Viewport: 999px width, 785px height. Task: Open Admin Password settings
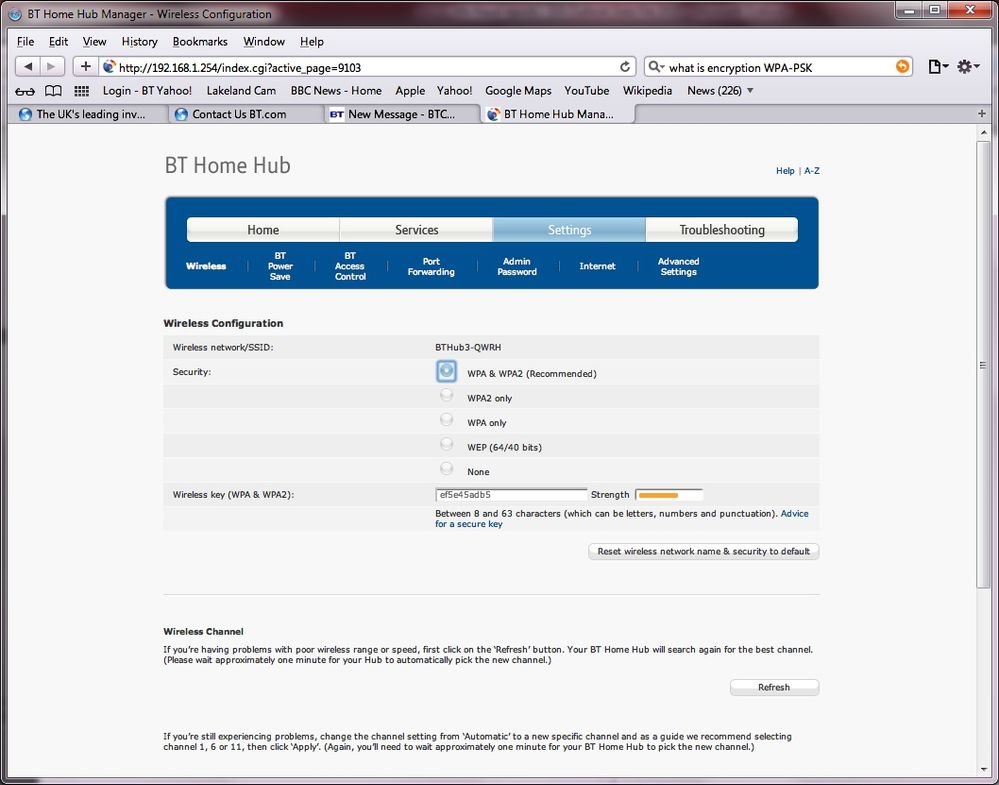click(517, 266)
